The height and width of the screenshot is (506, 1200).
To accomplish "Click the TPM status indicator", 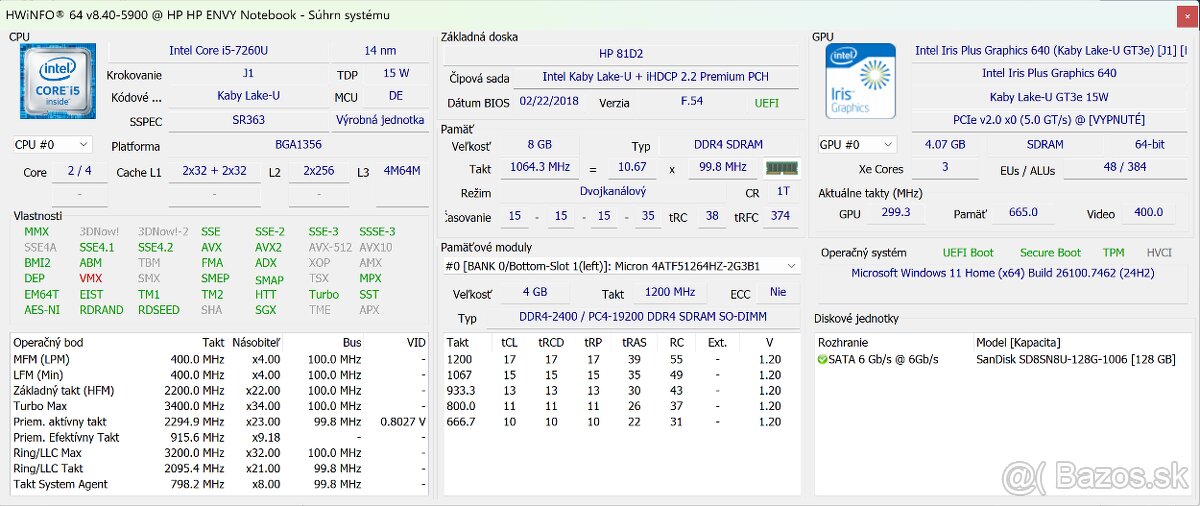I will tap(1113, 253).
